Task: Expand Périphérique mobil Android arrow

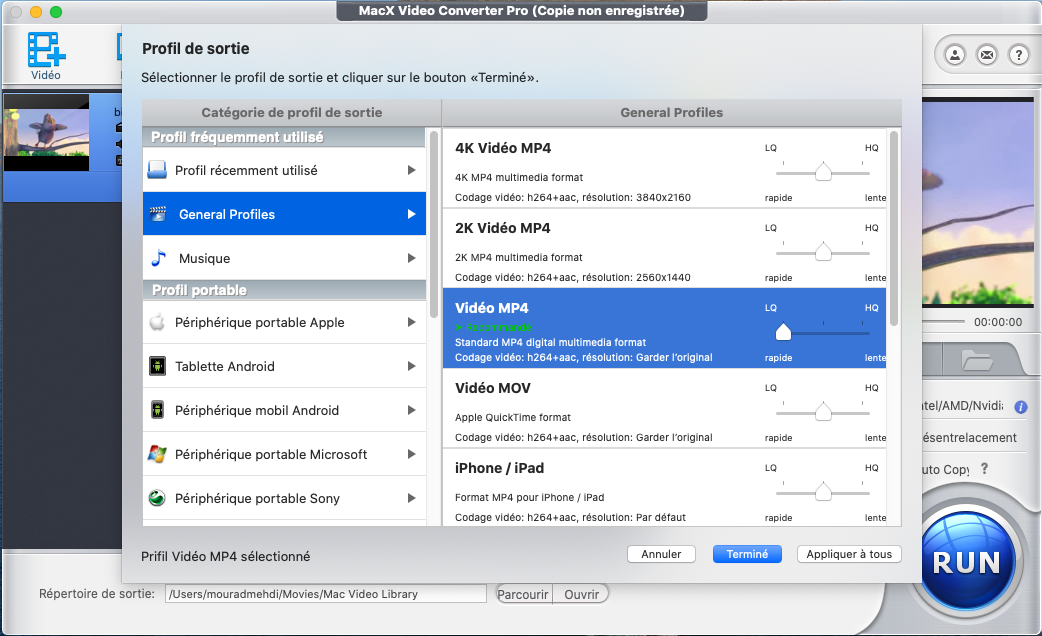Action: click(411, 410)
